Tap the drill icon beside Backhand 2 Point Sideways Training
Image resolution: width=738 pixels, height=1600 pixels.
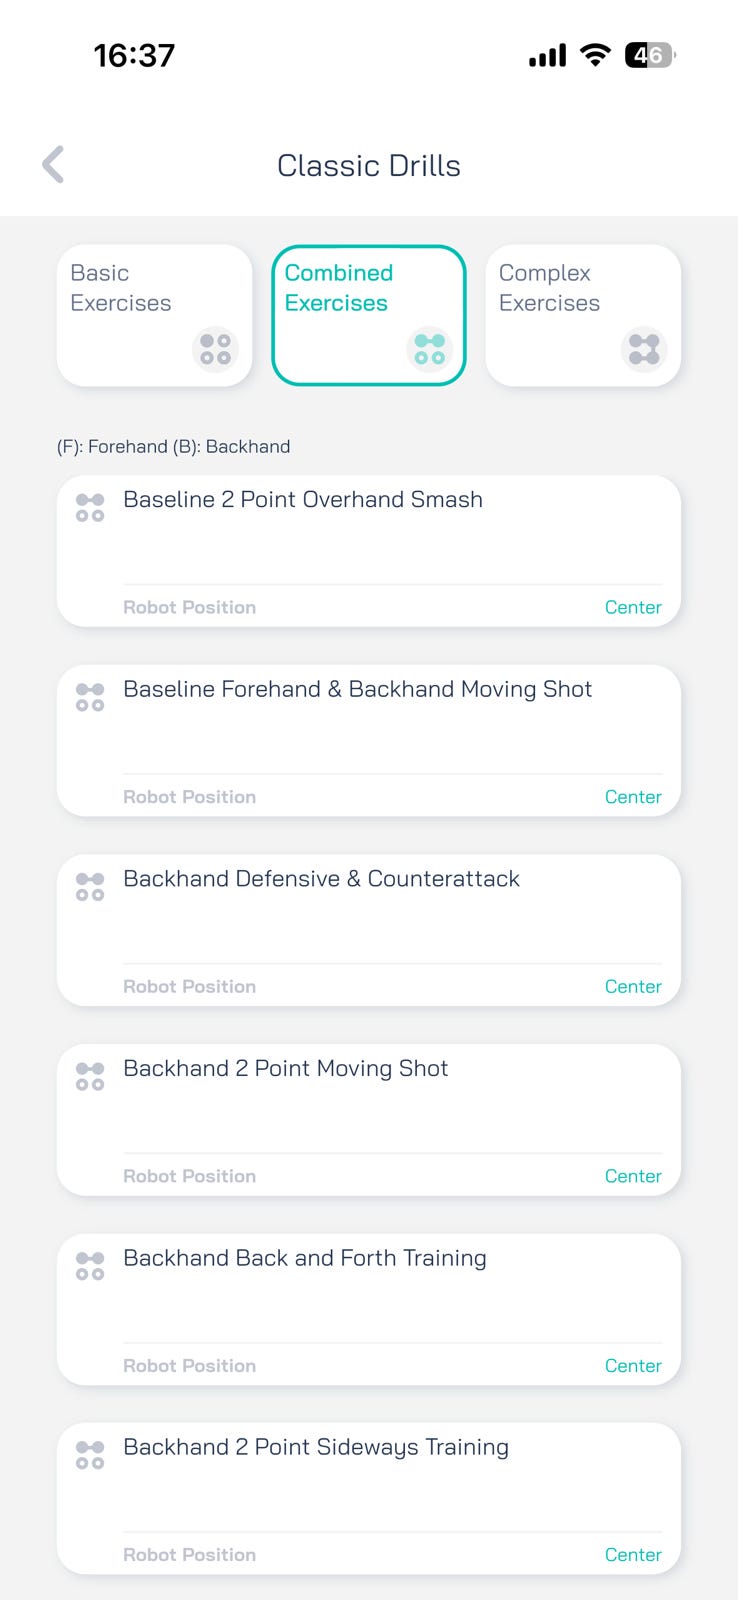coord(90,1455)
